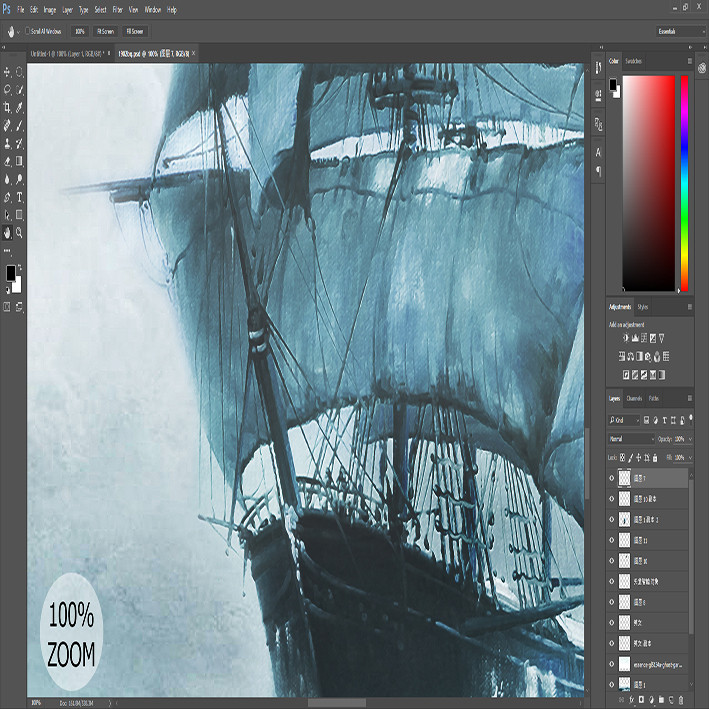The height and width of the screenshot is (709, 709).
Task: Add a Levels adjustment
Action: point(635,338)
